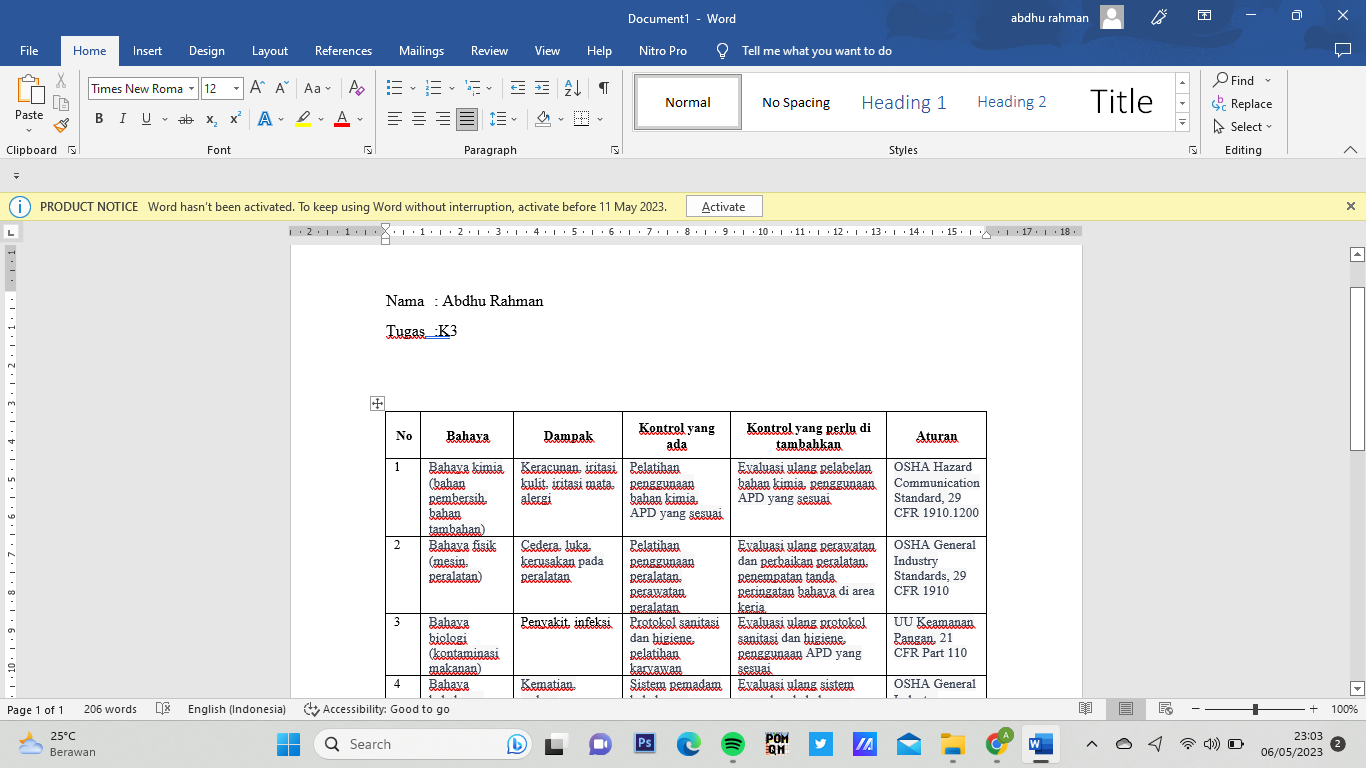Image resolution: width=1366 pixels, height=768 pixels.
Task: Click the vertical scrollbar down arrow
Action: [1357, 688]
